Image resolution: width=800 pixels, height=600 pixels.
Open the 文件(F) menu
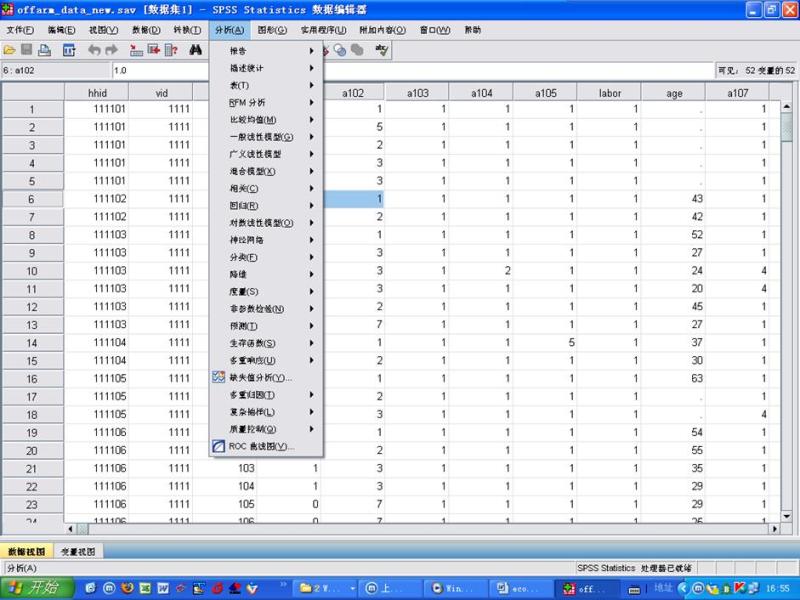20,30
